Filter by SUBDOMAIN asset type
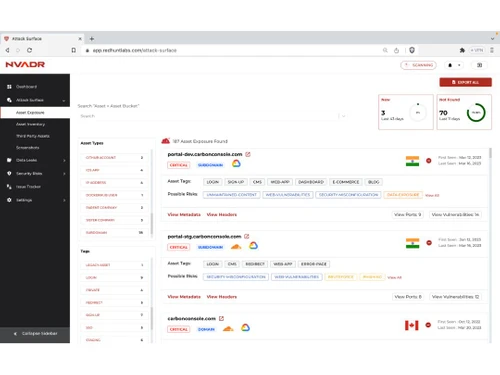The image size is (500, 375). point(114,232)
